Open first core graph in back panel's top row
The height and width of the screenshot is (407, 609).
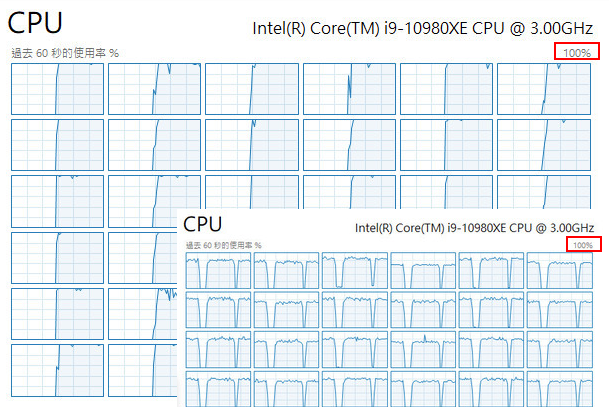57,89
